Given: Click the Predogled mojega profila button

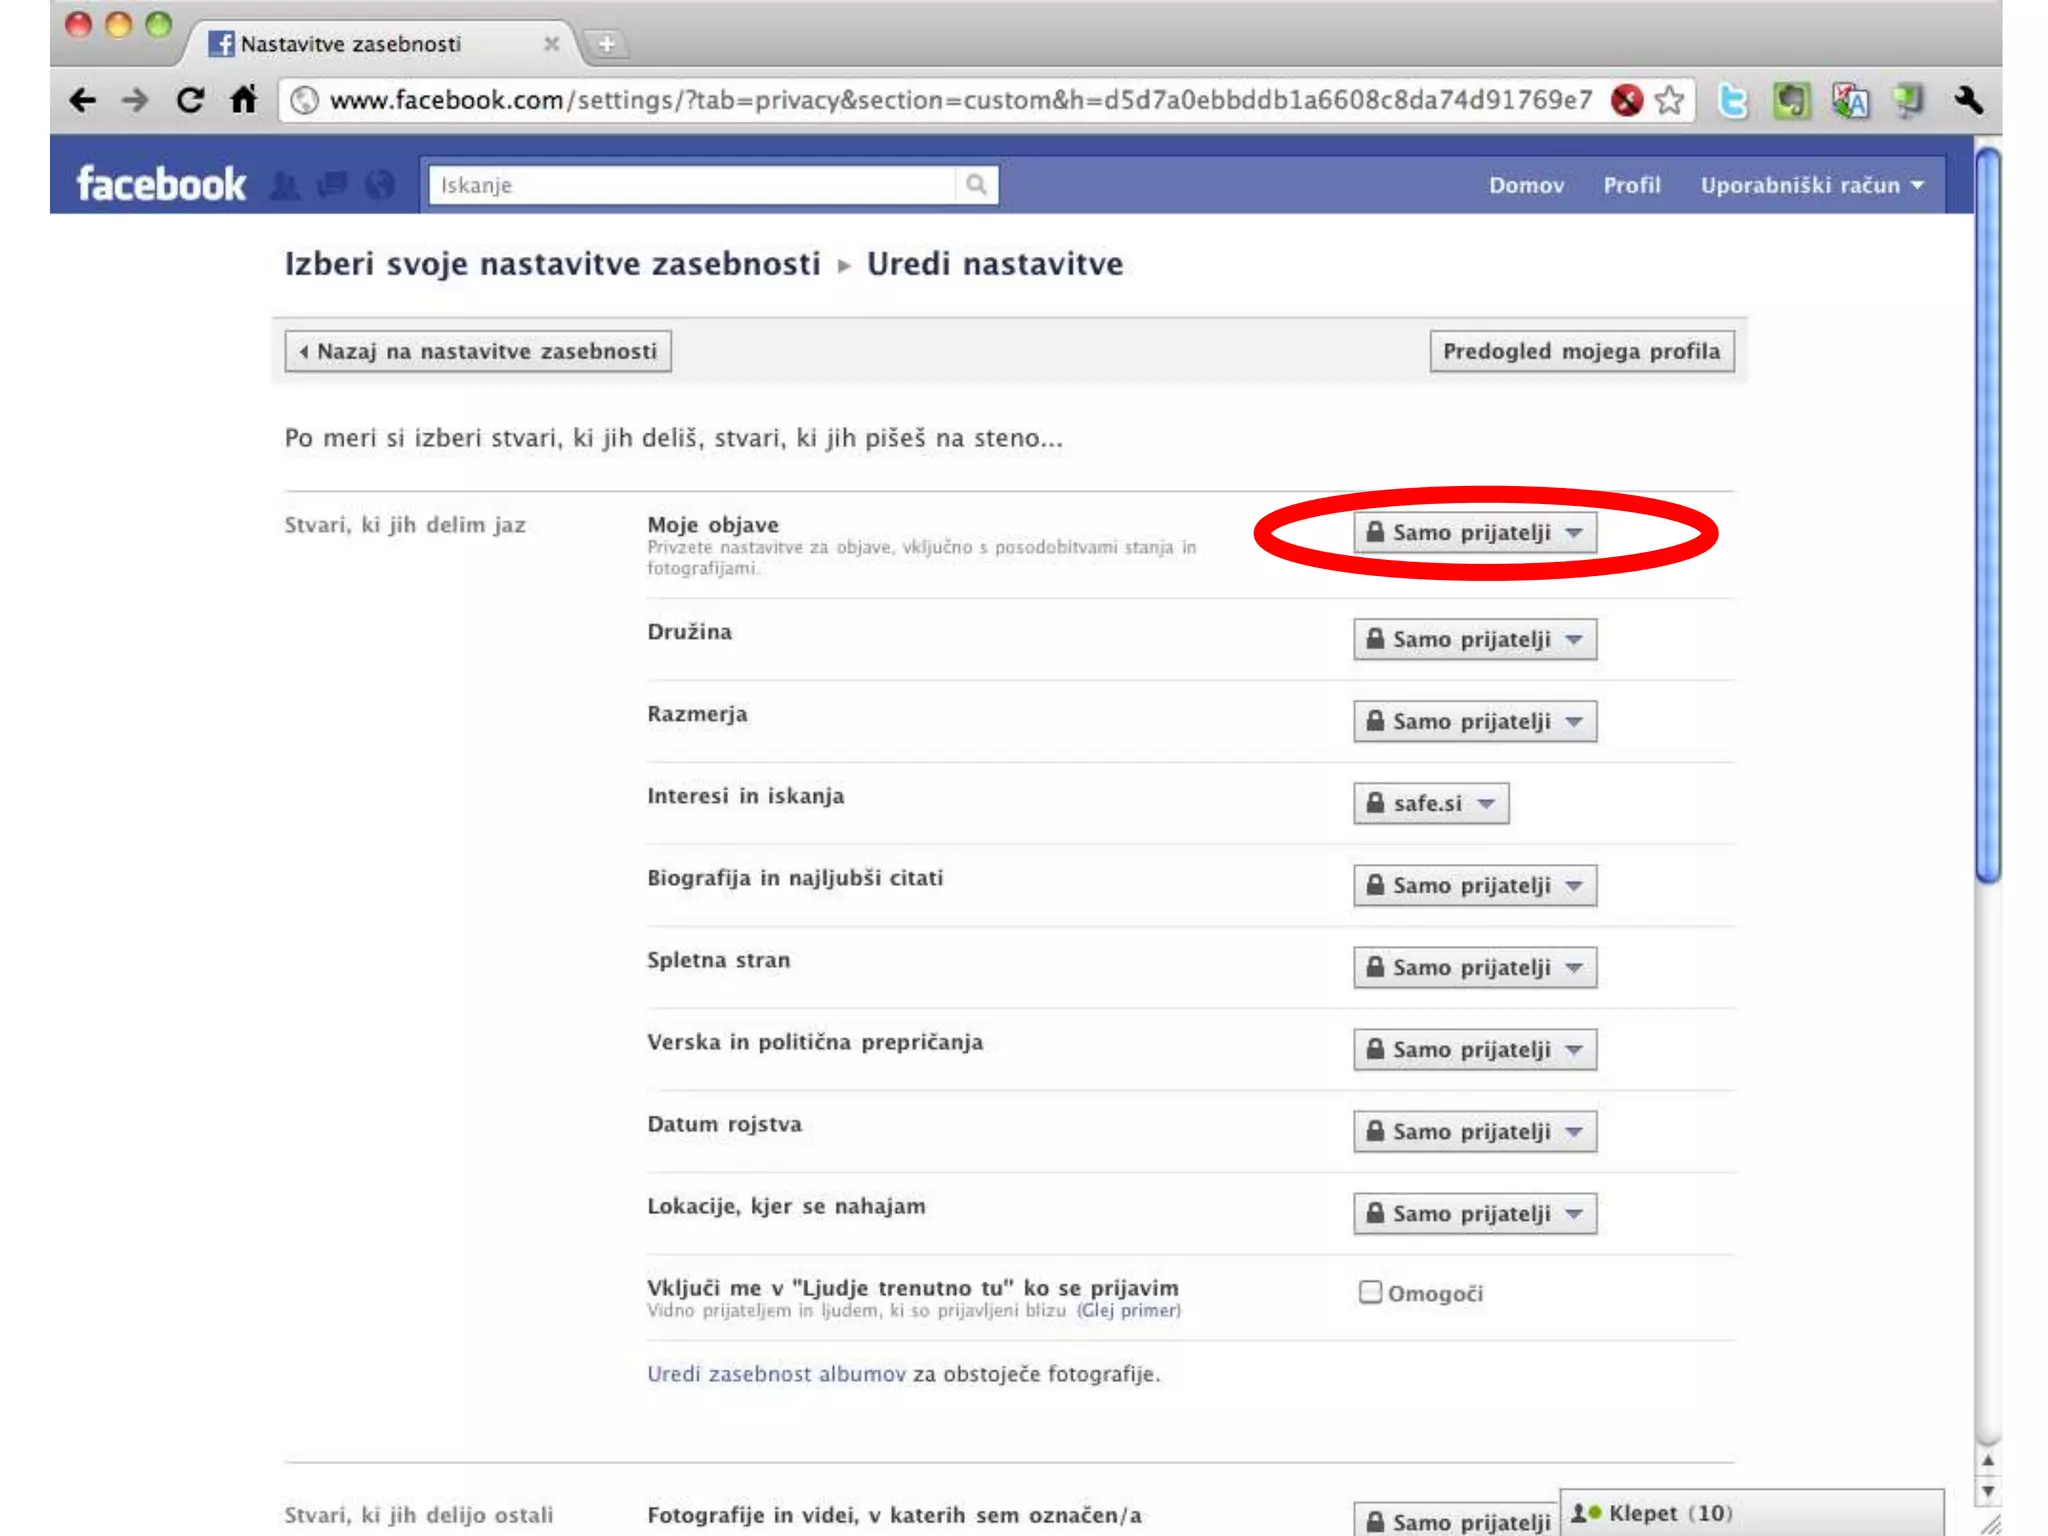Looking at the screenshot, I should pyautogui.click(x=1581, y=352).
